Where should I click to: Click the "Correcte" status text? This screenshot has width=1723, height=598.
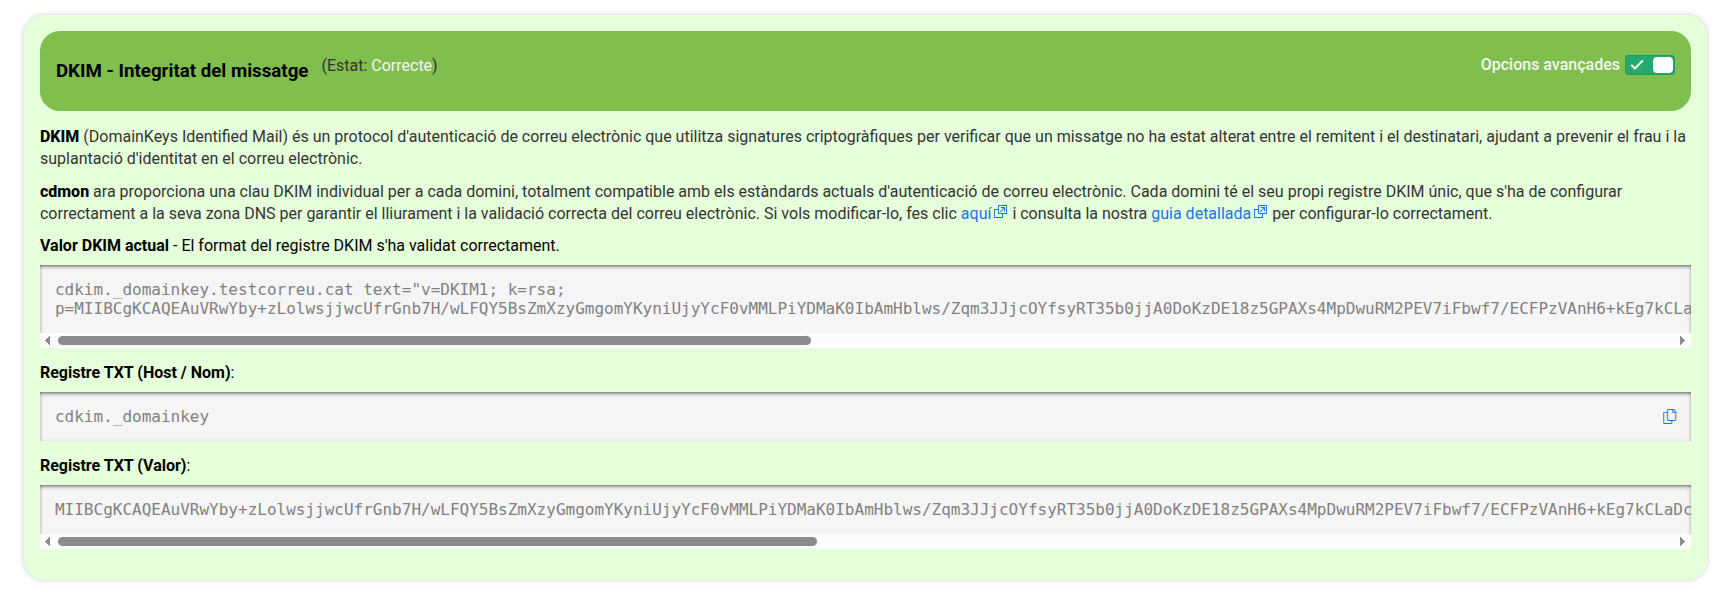pos(401,66)
